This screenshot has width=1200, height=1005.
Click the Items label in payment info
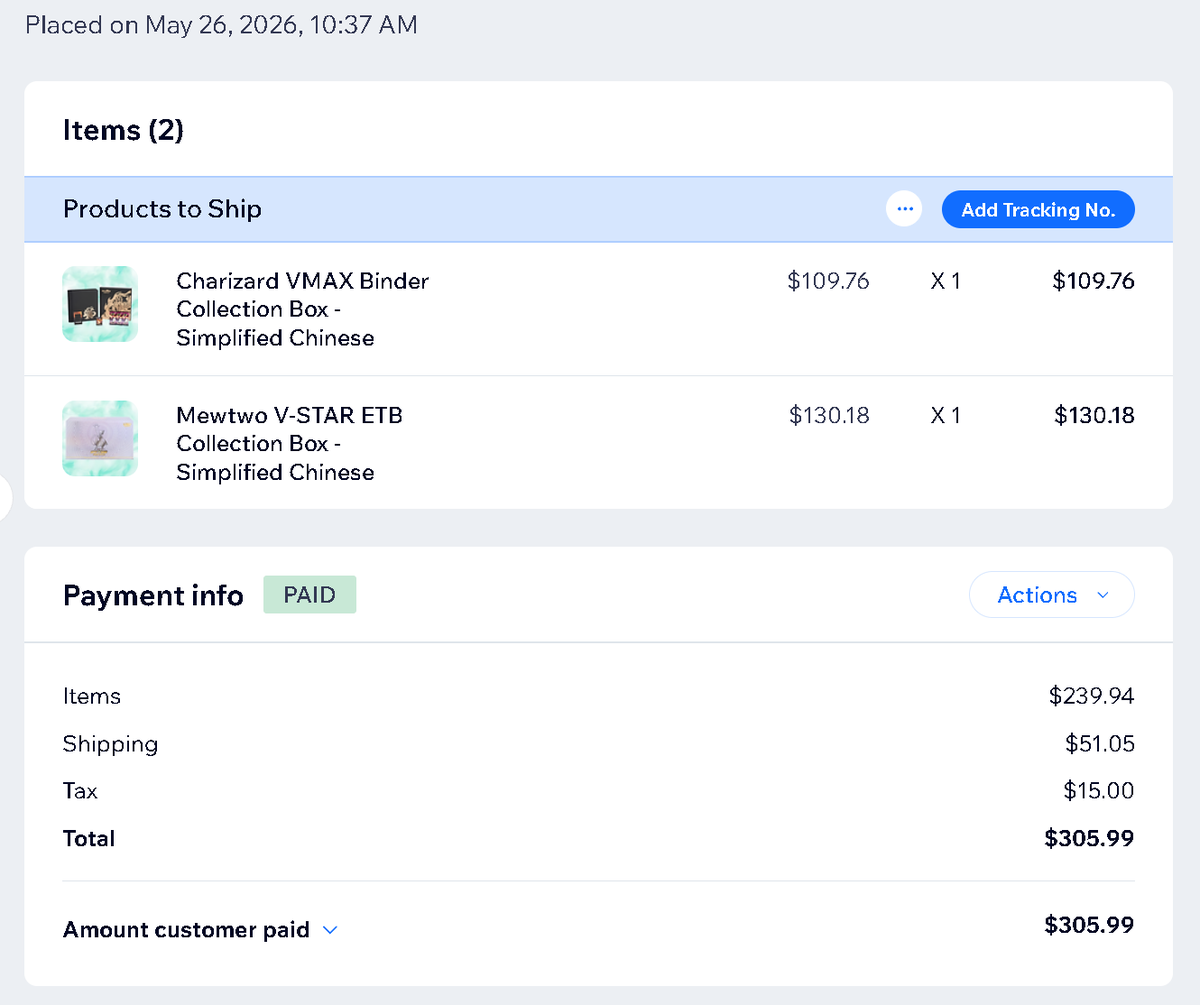click(91, 696)
